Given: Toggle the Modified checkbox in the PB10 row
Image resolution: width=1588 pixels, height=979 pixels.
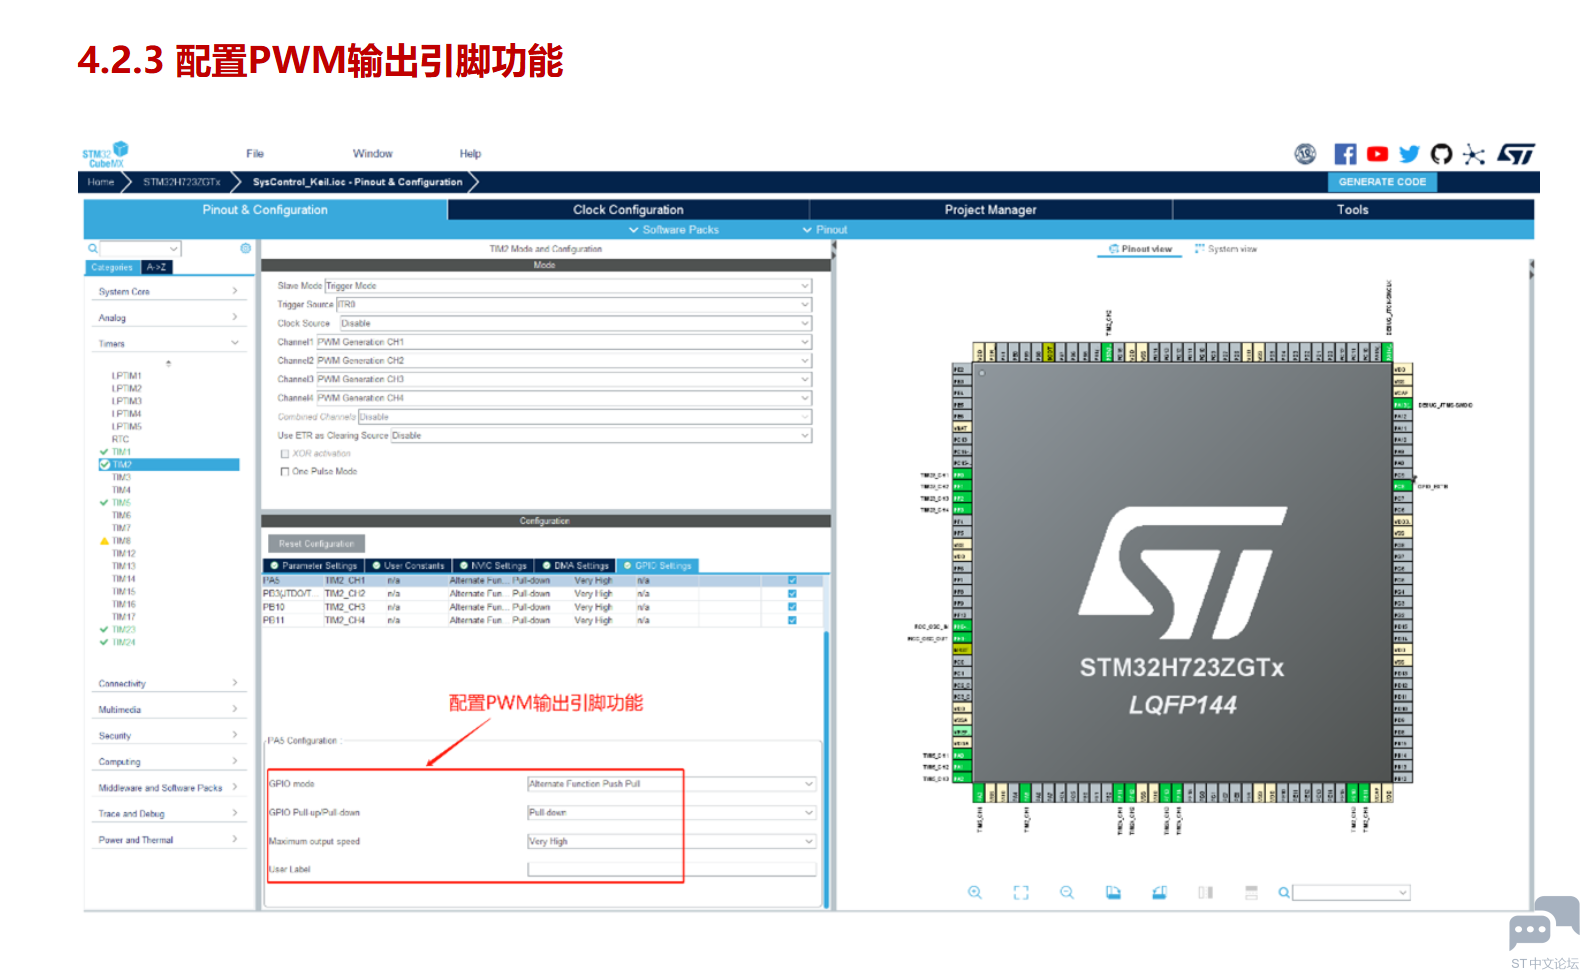Looking at the screenshot, I should click(792, 607).
